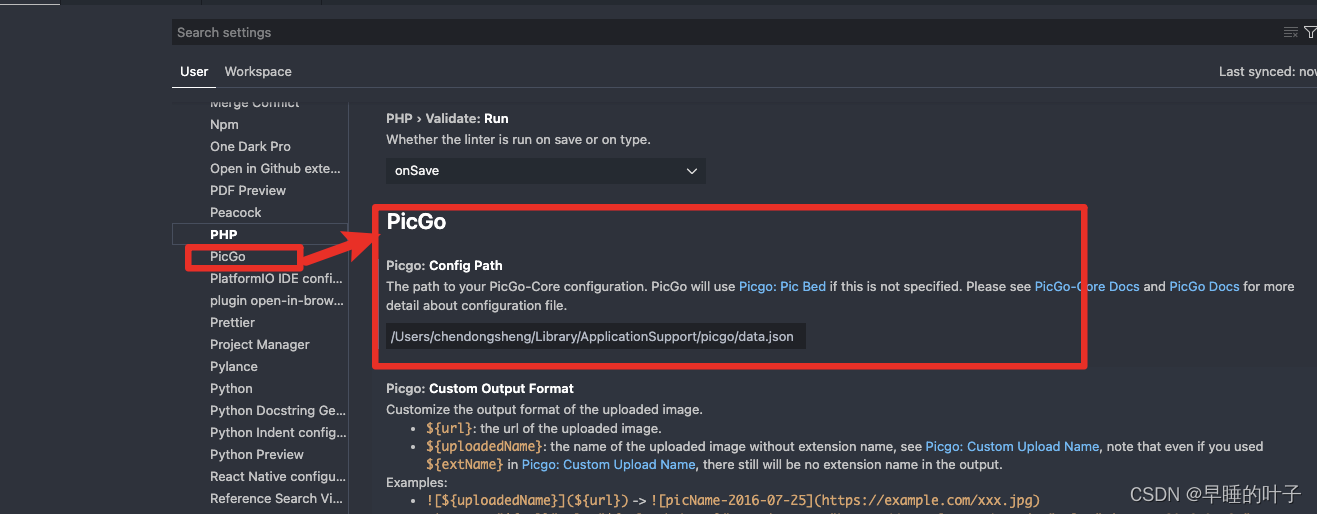The width and height of the screenshot is (1317, 514).
Task: Click the Last synced status text
Action: point(1267,72)
